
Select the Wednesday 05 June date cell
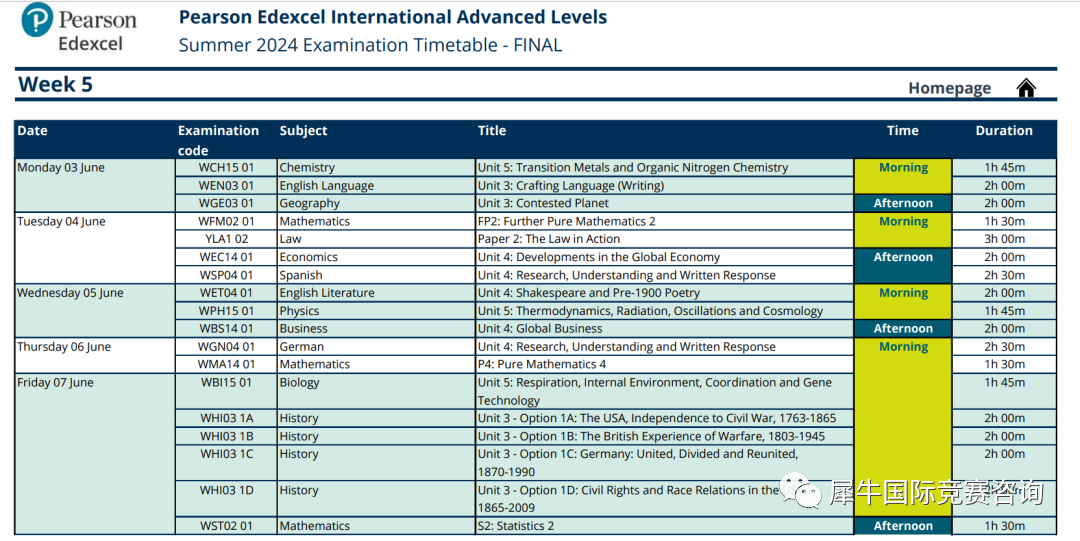click(95, 311)
